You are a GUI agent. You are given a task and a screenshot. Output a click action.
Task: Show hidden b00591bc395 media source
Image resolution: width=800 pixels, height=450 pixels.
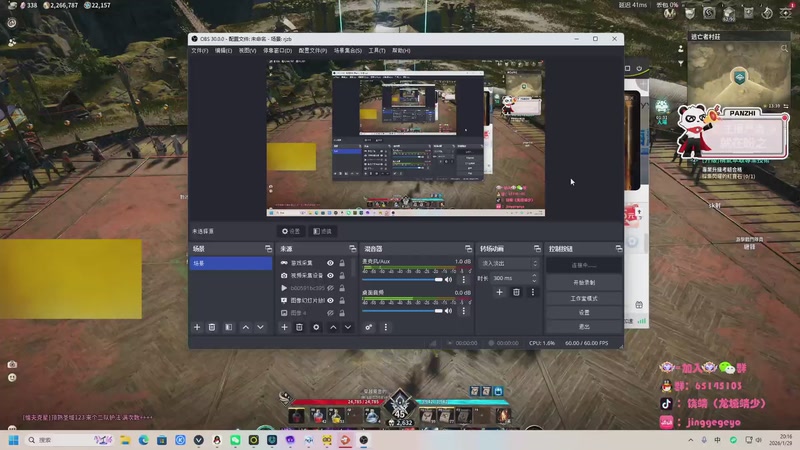pos(330,288)
